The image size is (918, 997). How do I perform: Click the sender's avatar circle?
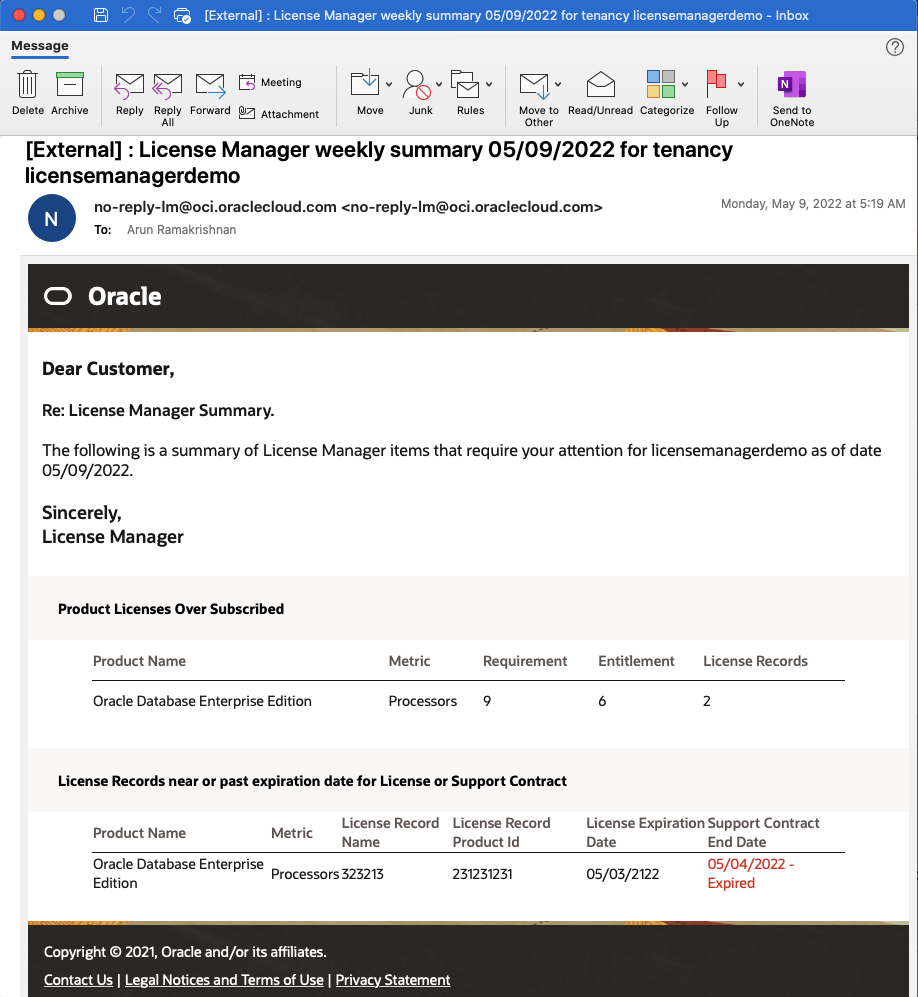51,217
